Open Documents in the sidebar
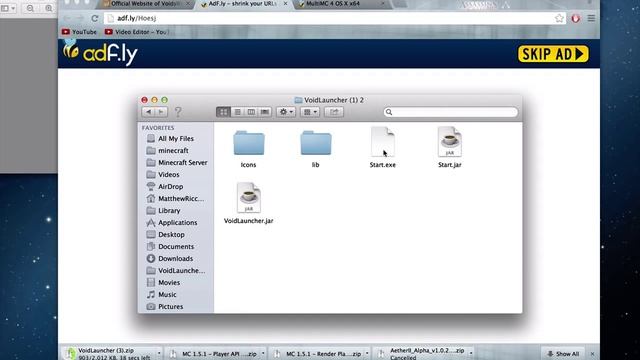 176,247
